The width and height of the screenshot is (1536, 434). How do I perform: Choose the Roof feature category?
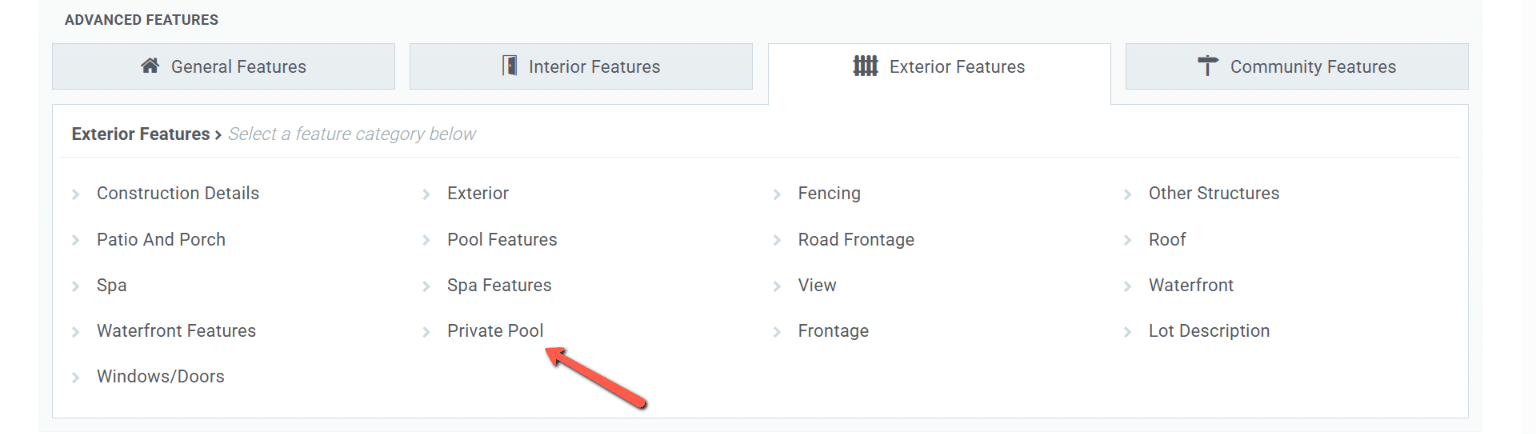click(x=1167, y=239)
